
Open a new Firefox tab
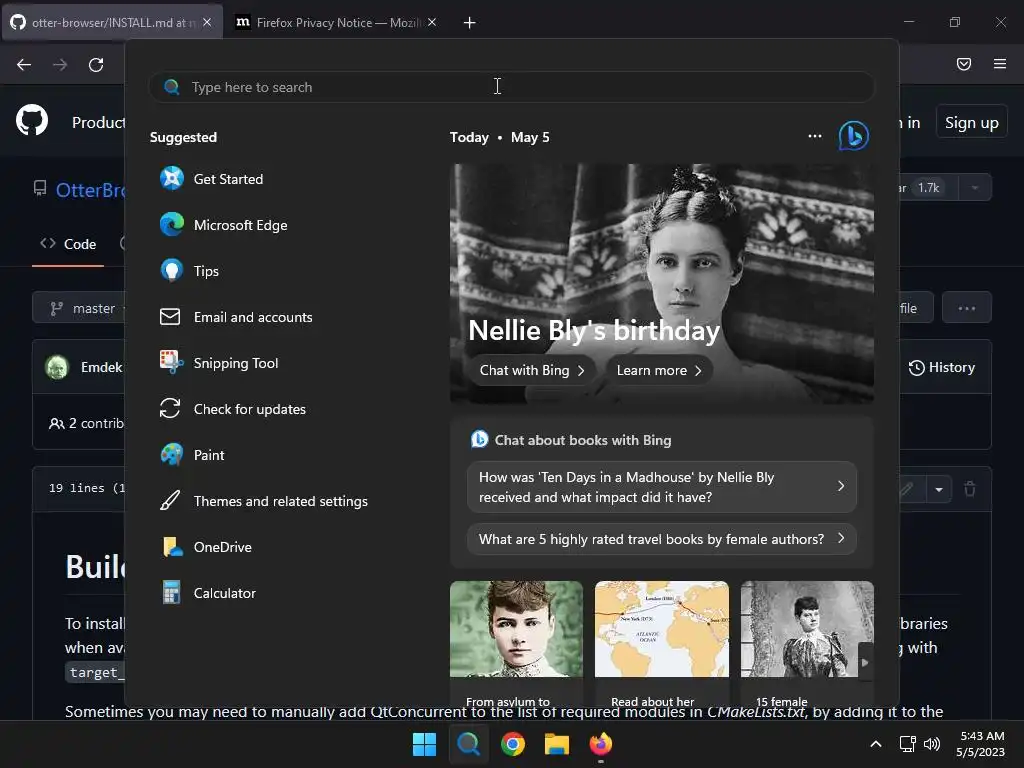pyautogui.click(x=470, y=23)
